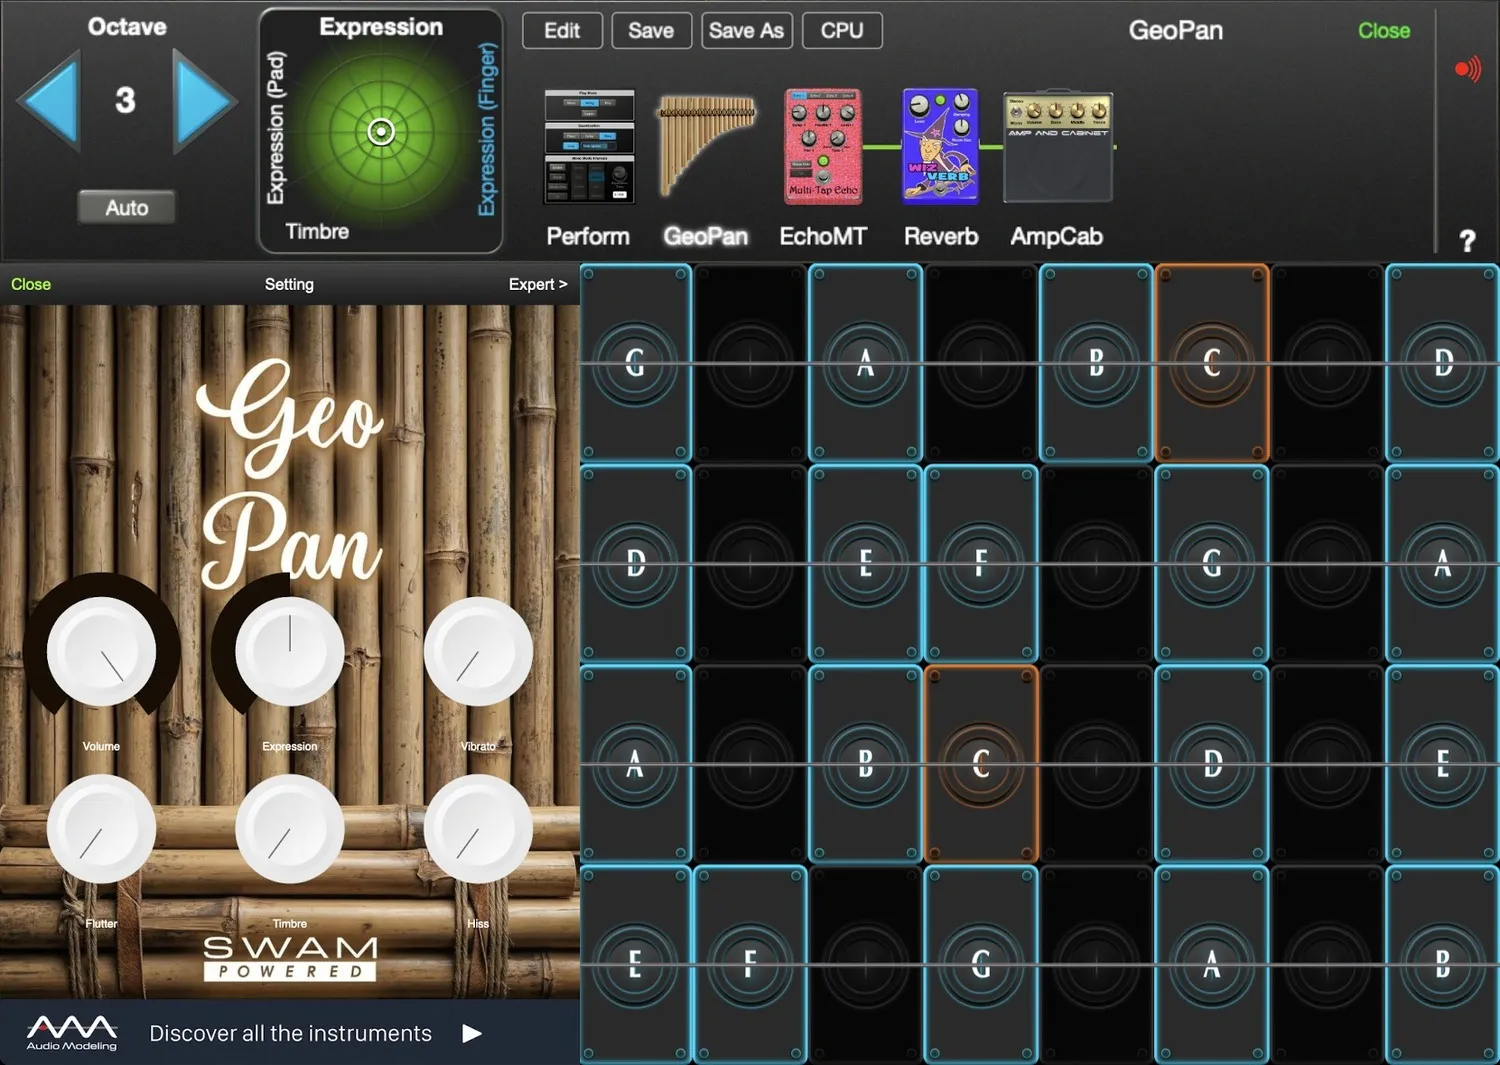Click the octave number 3 display
The height and width of the screenshot is (1065, 1500).
pos(125,100)
